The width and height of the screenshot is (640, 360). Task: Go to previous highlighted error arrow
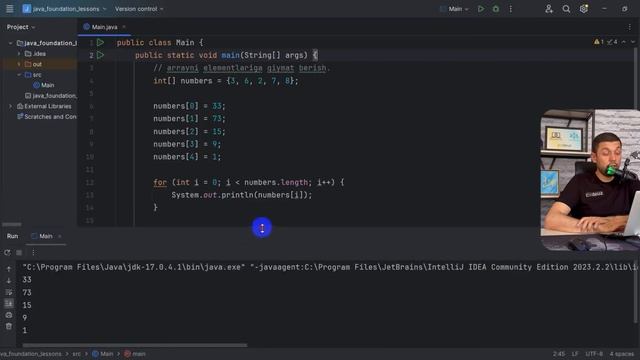[x=624, y=42]
